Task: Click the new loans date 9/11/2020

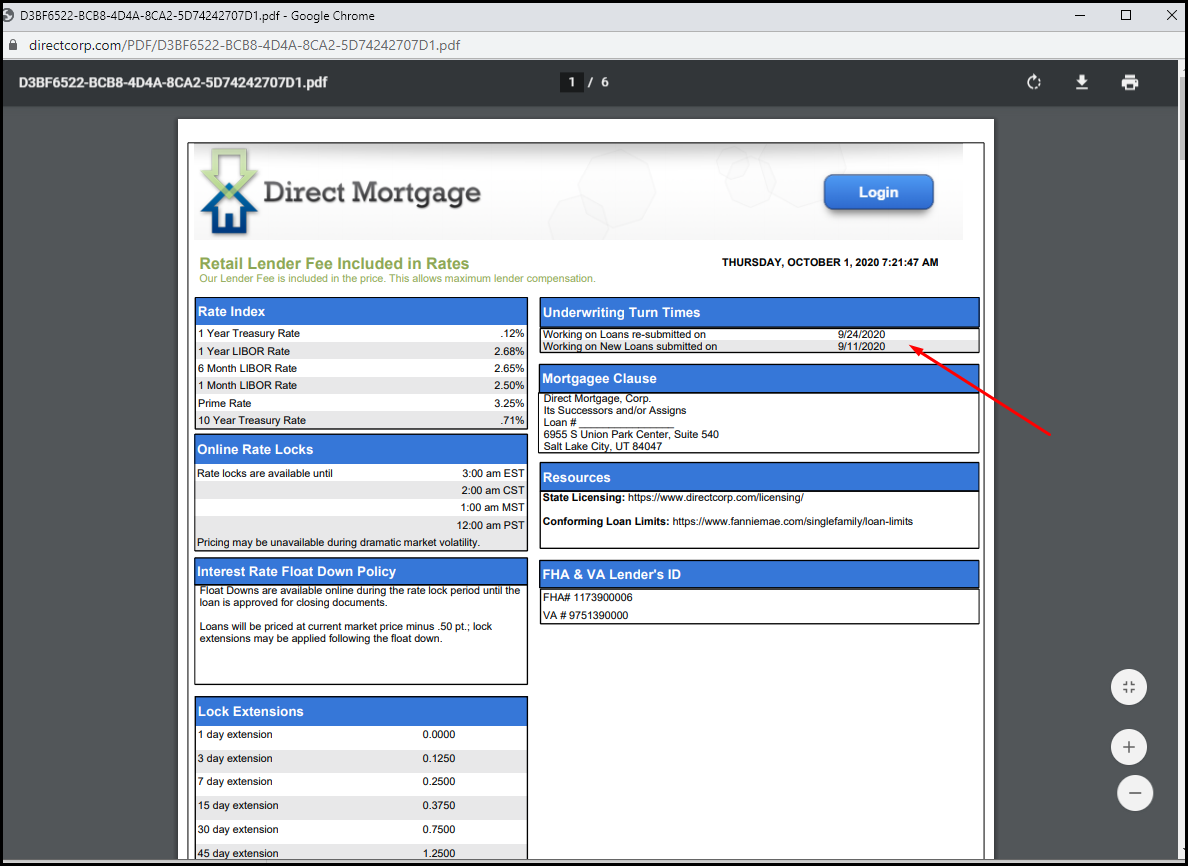Action: point(861,346)
